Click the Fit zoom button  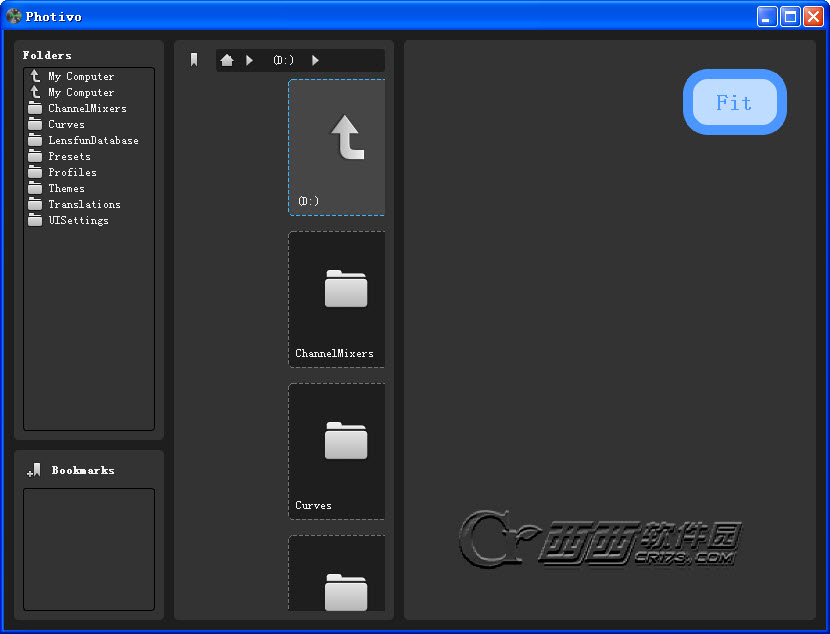[x=735, y=102]
